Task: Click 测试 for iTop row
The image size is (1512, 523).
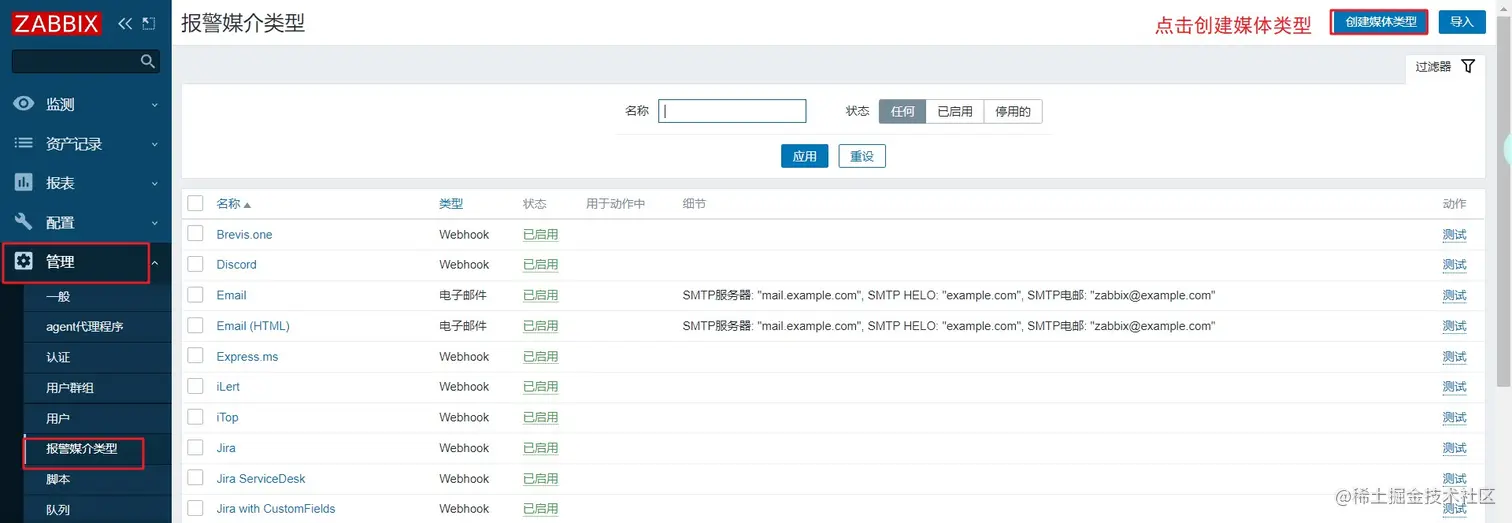Action: 1454,417
